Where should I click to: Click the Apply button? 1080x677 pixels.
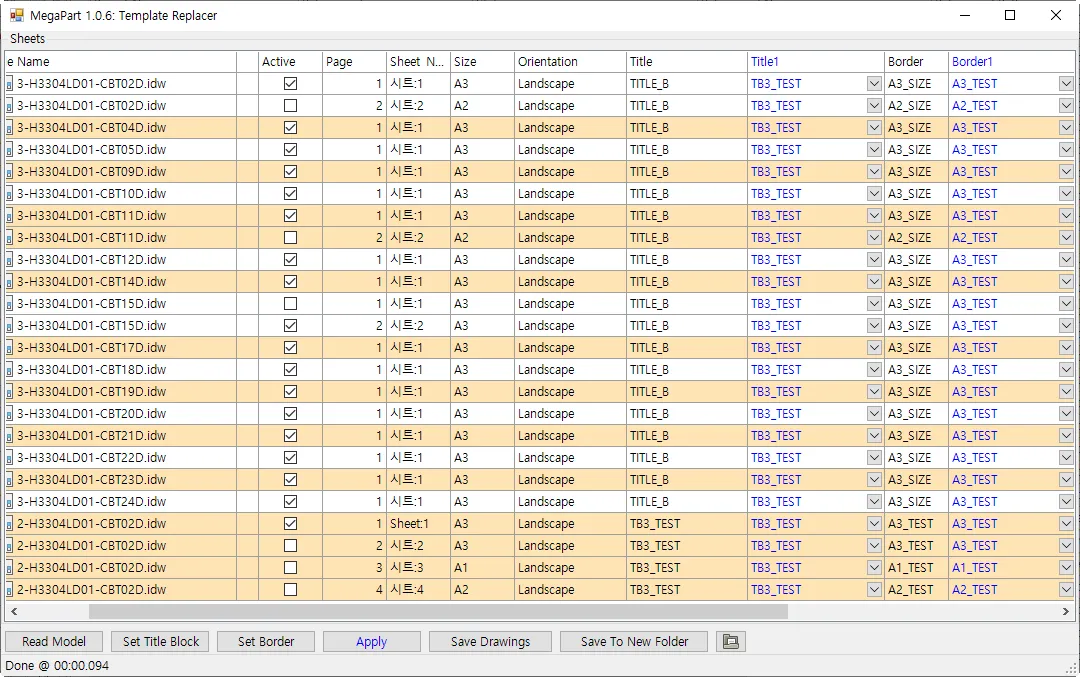371,642
